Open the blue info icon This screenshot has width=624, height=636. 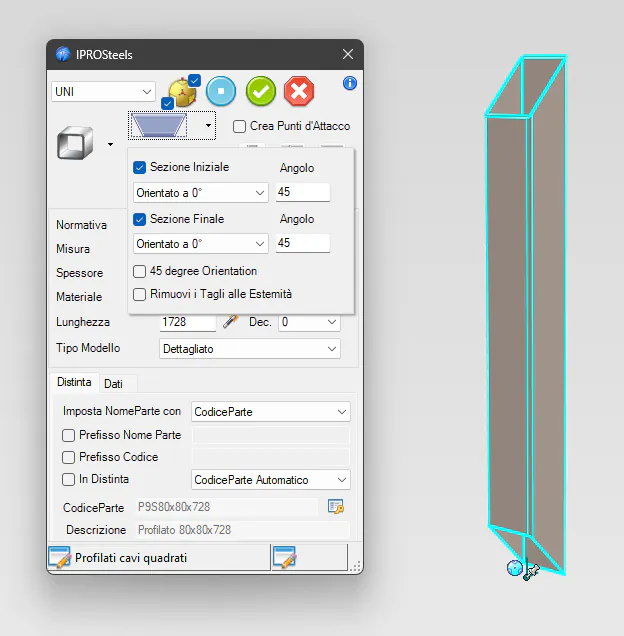click(x=350, y=83)
